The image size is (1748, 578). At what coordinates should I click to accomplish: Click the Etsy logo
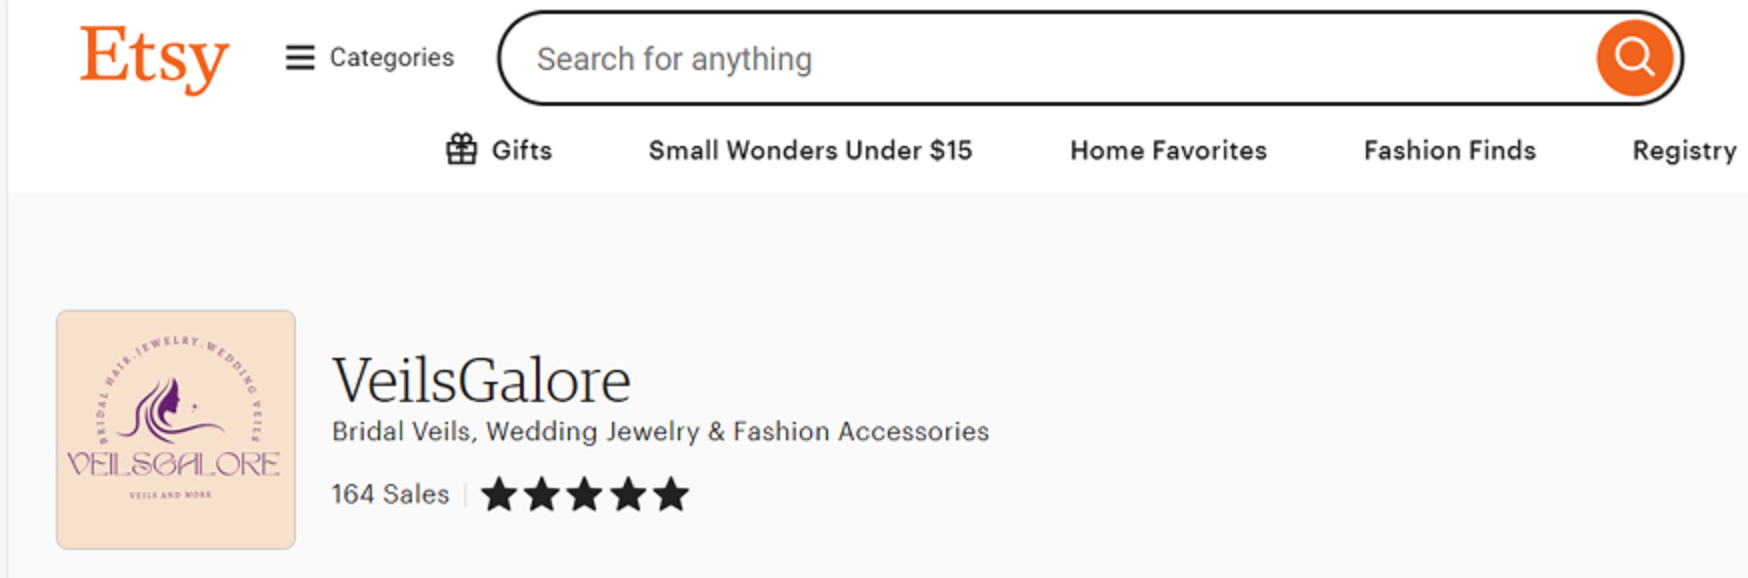pos(154,58)
